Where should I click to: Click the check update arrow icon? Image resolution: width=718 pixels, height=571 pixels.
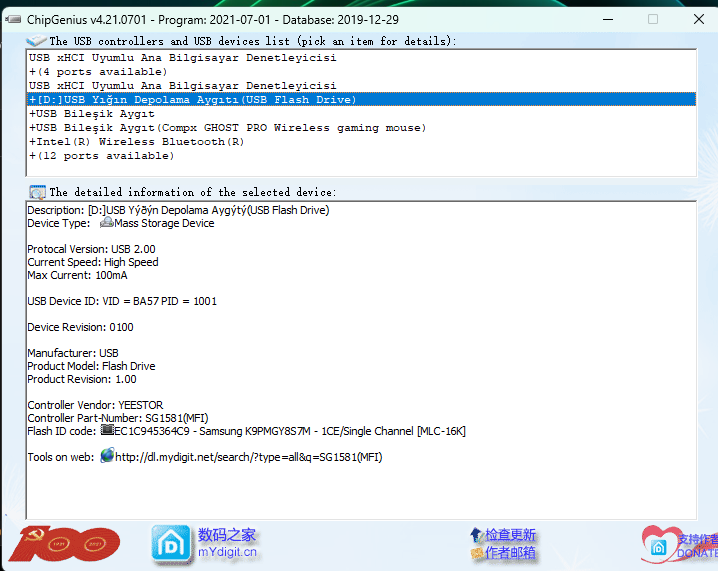pos(476,534)
